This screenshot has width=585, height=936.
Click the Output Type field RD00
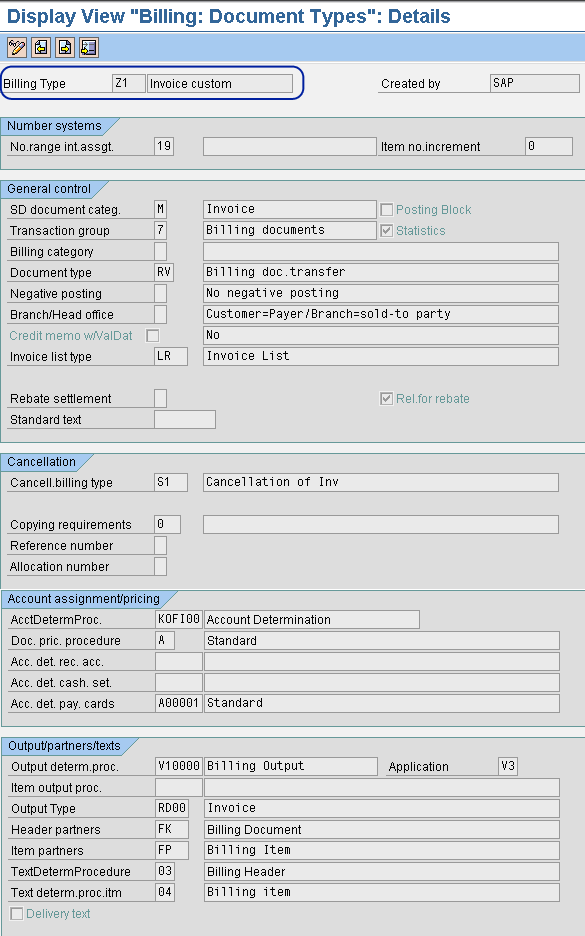tap(173, 808)
